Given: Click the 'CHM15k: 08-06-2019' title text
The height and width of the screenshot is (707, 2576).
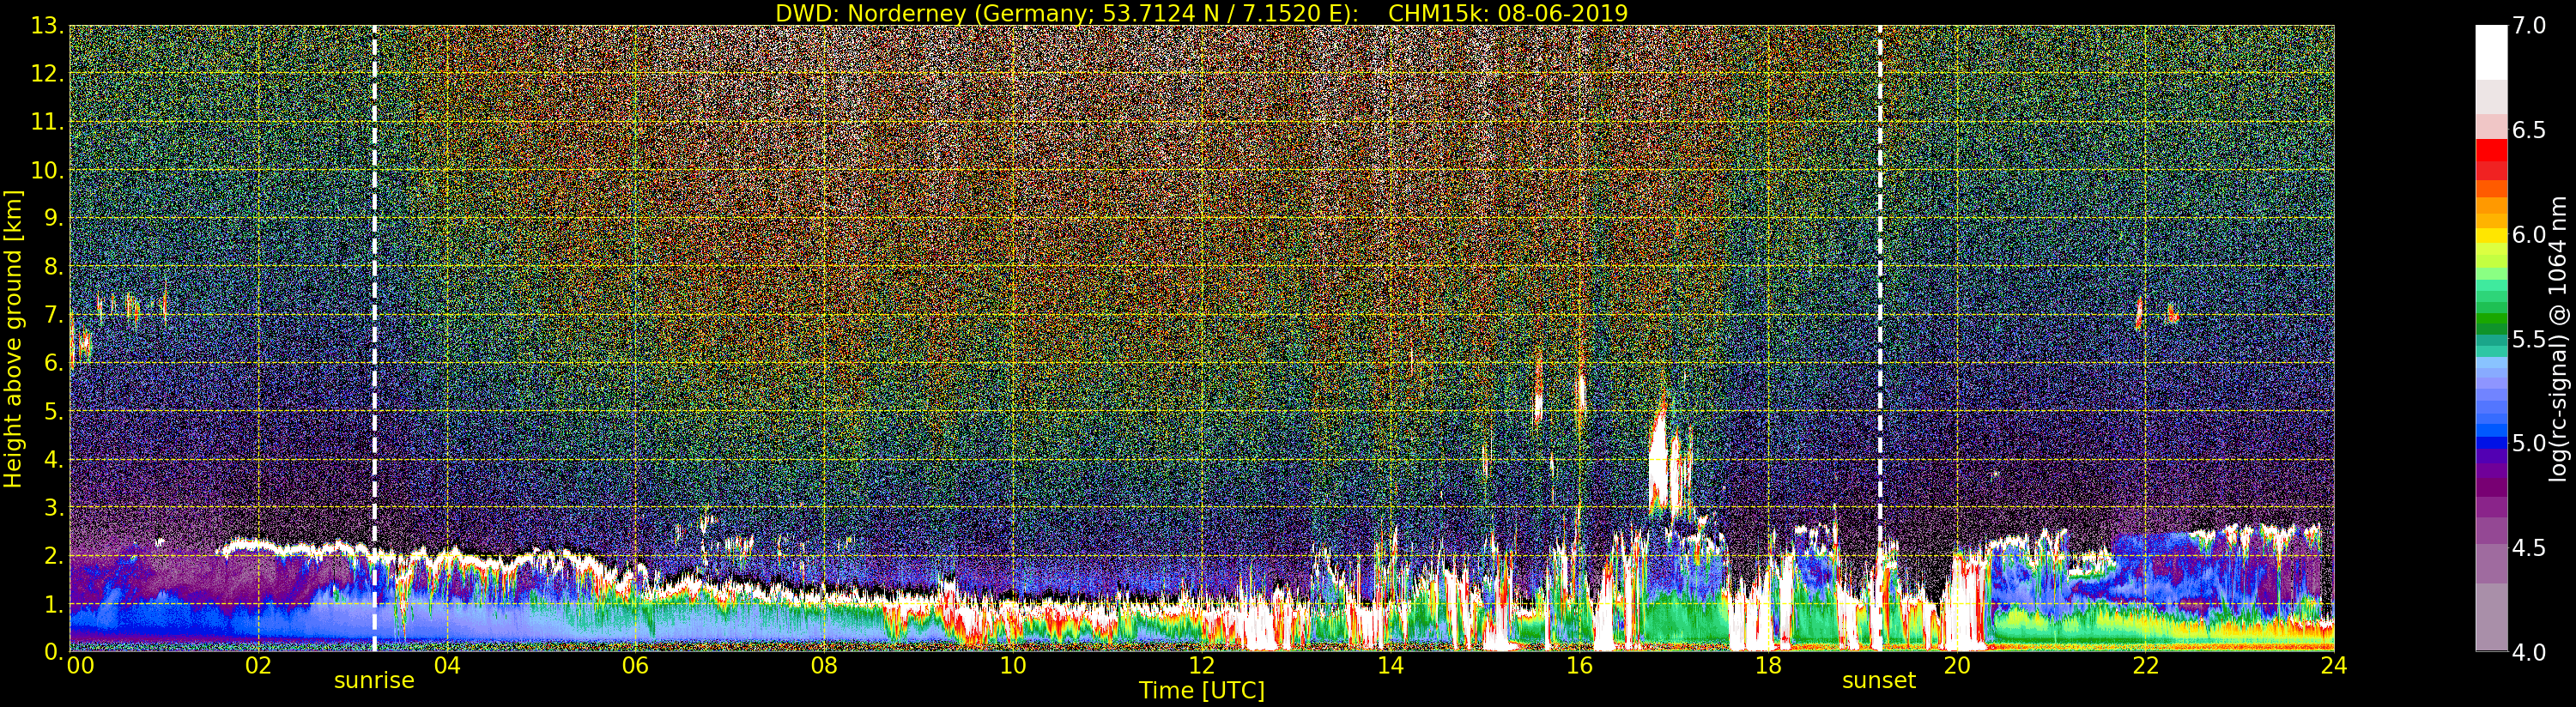Looking at the screenshot, I should (x=1508, y=13).
